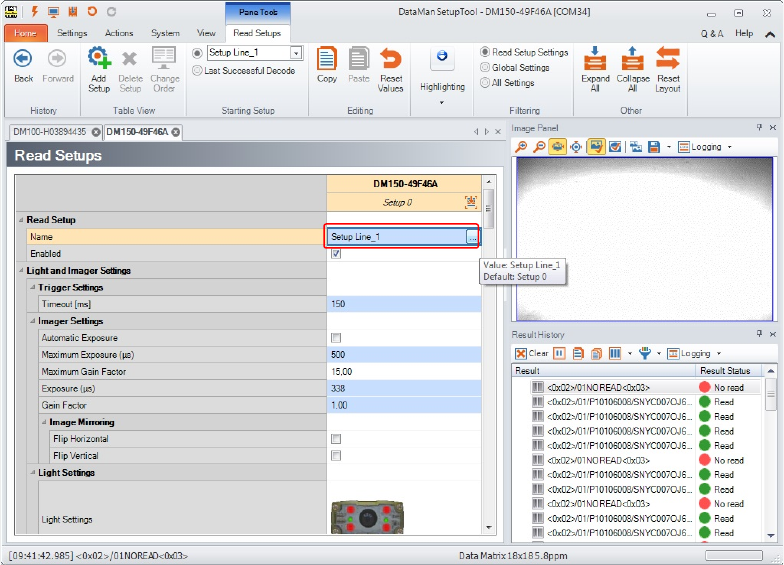
Task: Open the Settings ribbon tab
Action: point(72,33)
